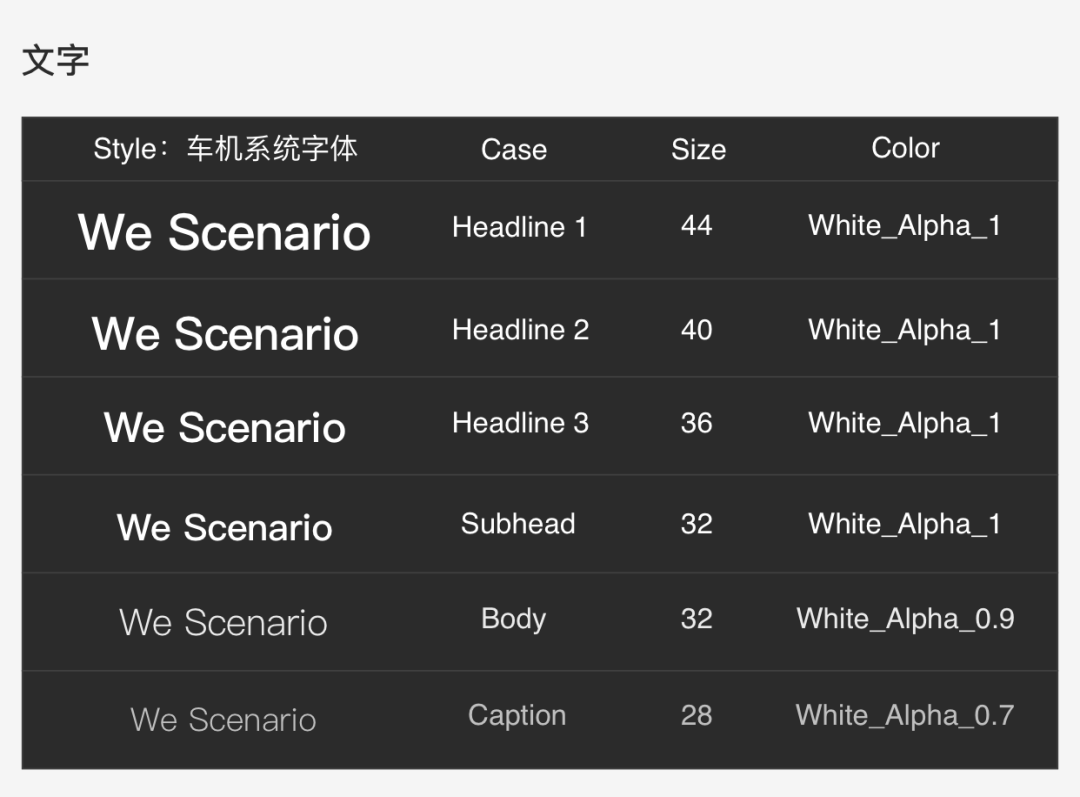1080x797 pixels.
Task: Click the Subhead case label
Action: [x=517, y=524]
